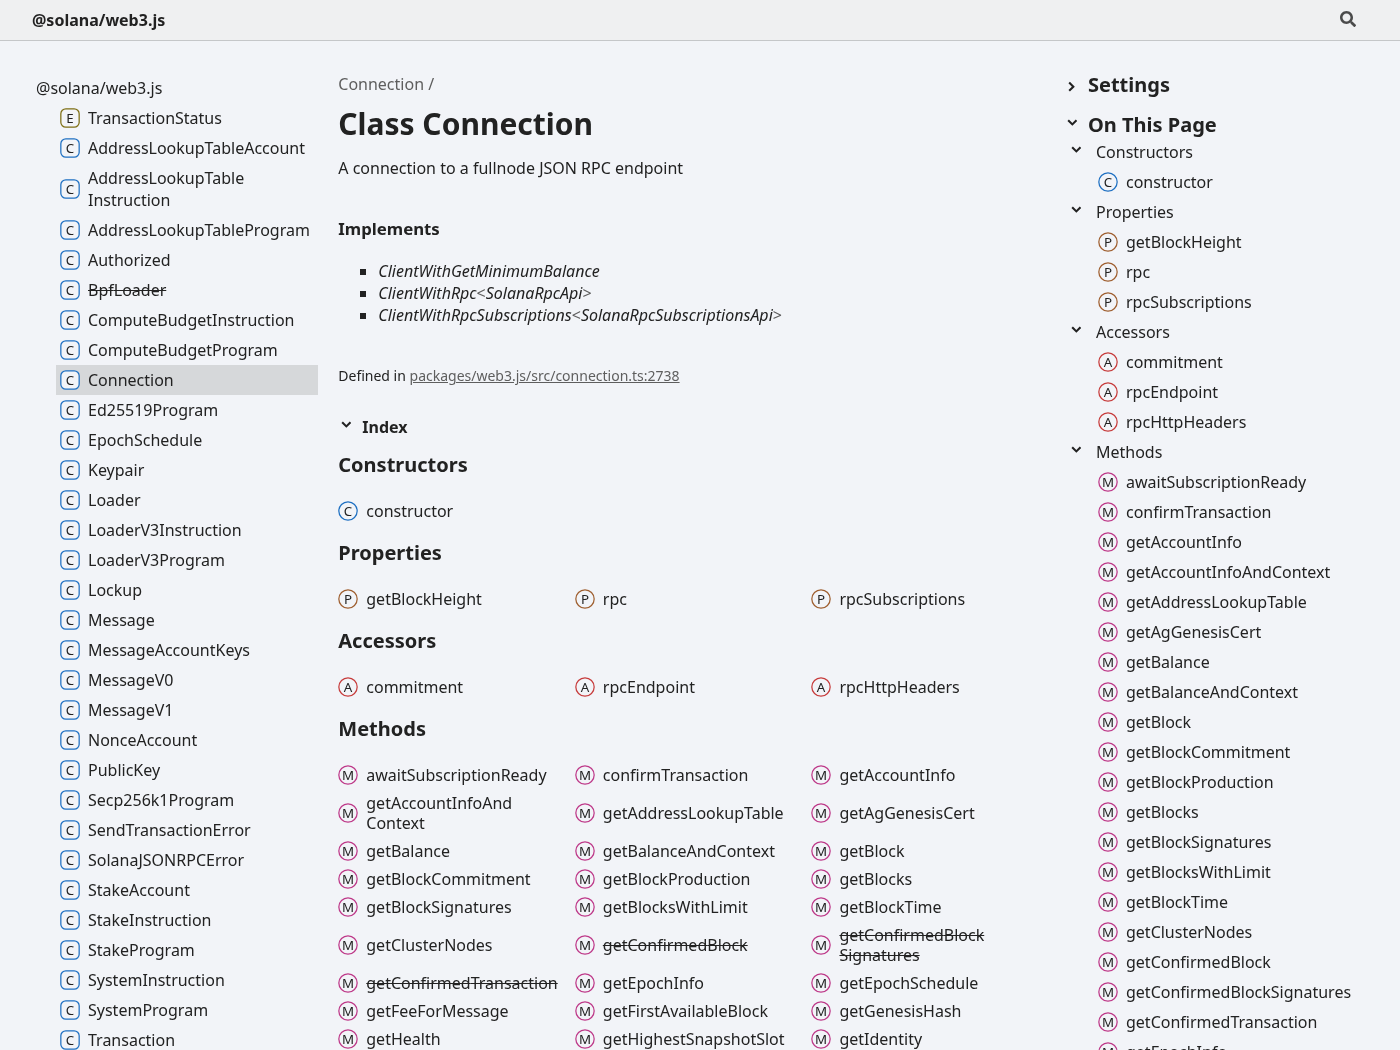This screenshot has height=1050, width=1400.
Task: Jump to rpcHttpHeaders accessor in index
Action: [x=899, y=687]
